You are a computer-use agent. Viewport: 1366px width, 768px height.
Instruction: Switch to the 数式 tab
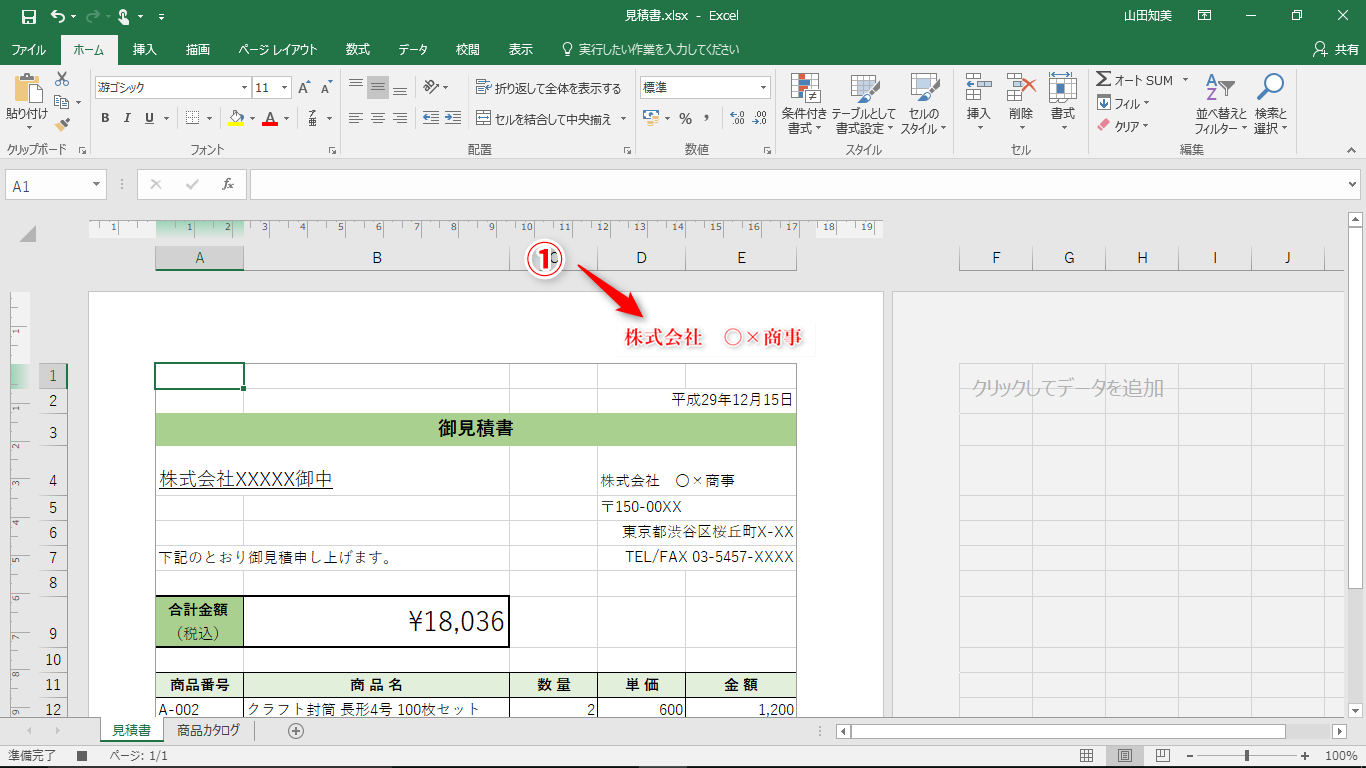pyautogui.click(x=357, y=49)
